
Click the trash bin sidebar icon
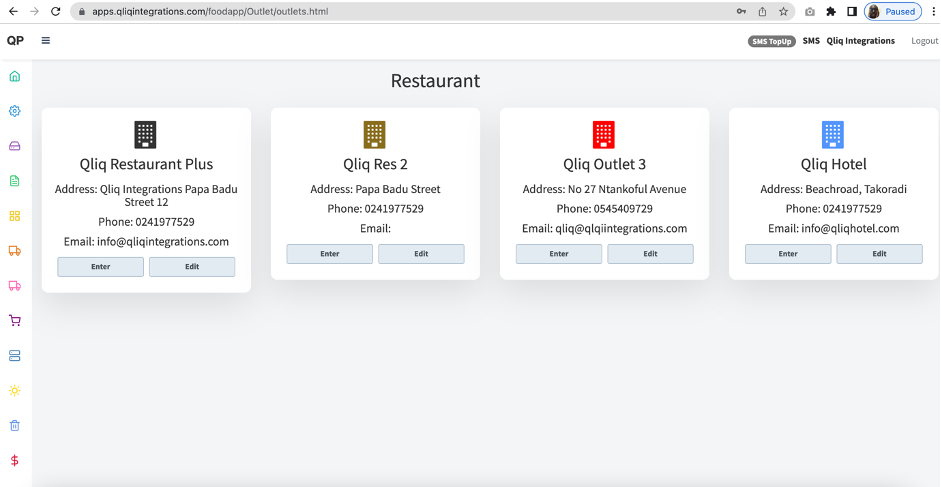15,426
